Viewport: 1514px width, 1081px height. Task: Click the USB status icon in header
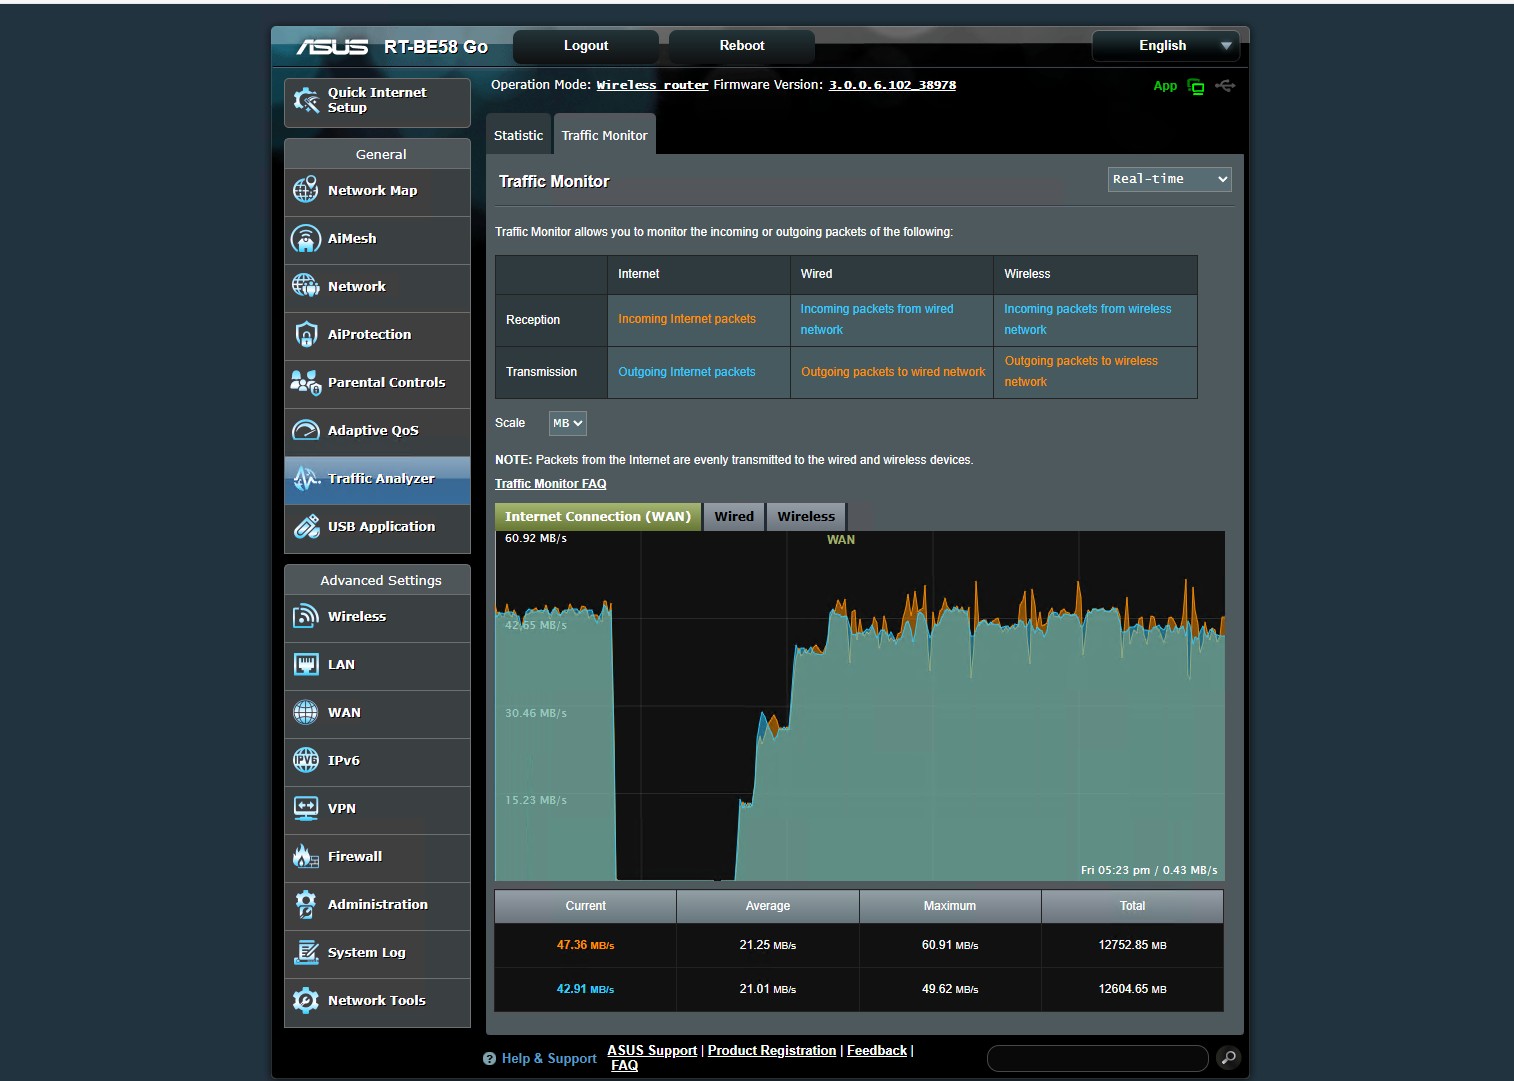click(1225, 86)
